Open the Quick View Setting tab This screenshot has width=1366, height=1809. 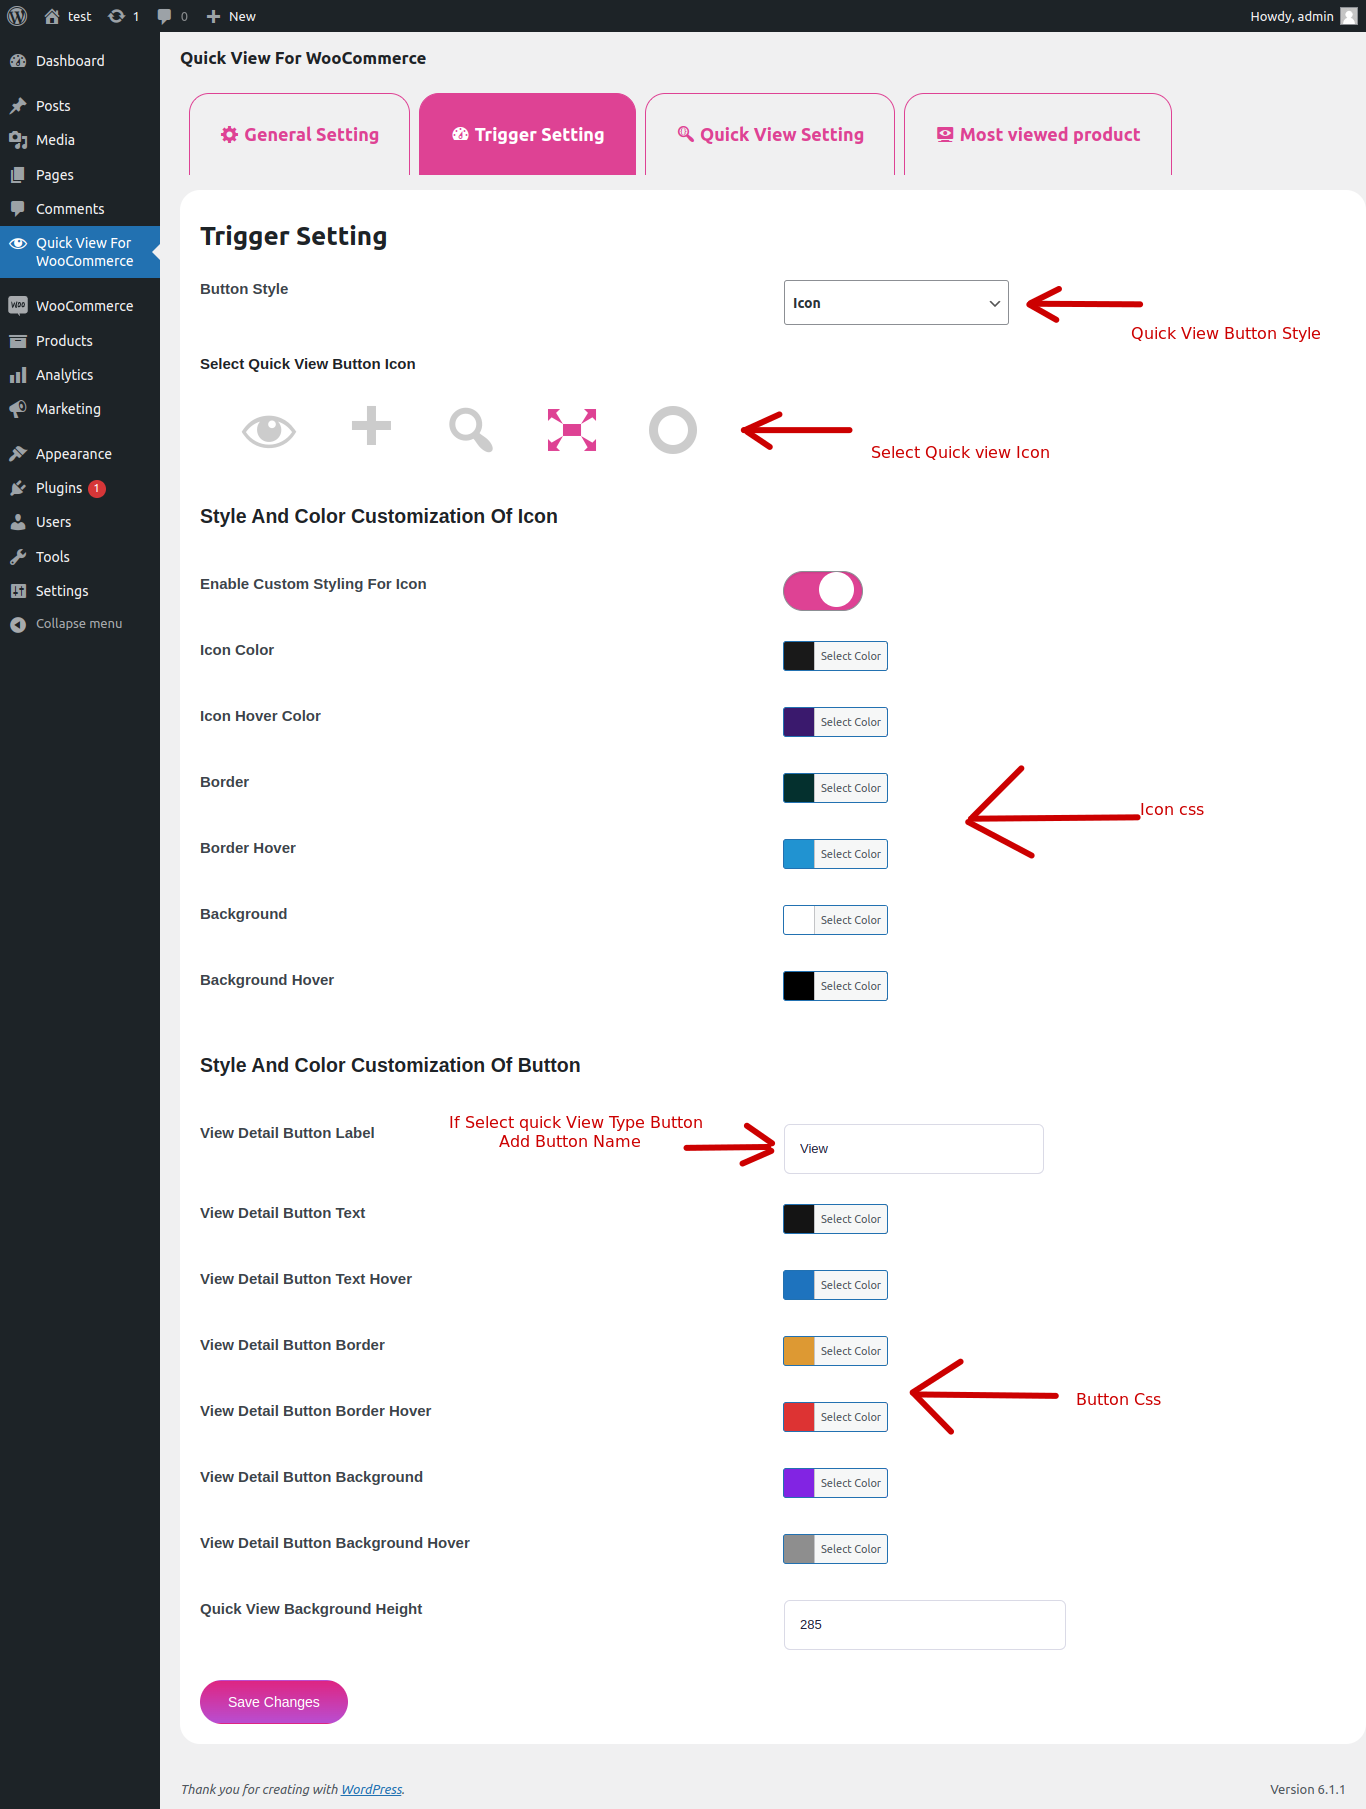tap(770, 135)
